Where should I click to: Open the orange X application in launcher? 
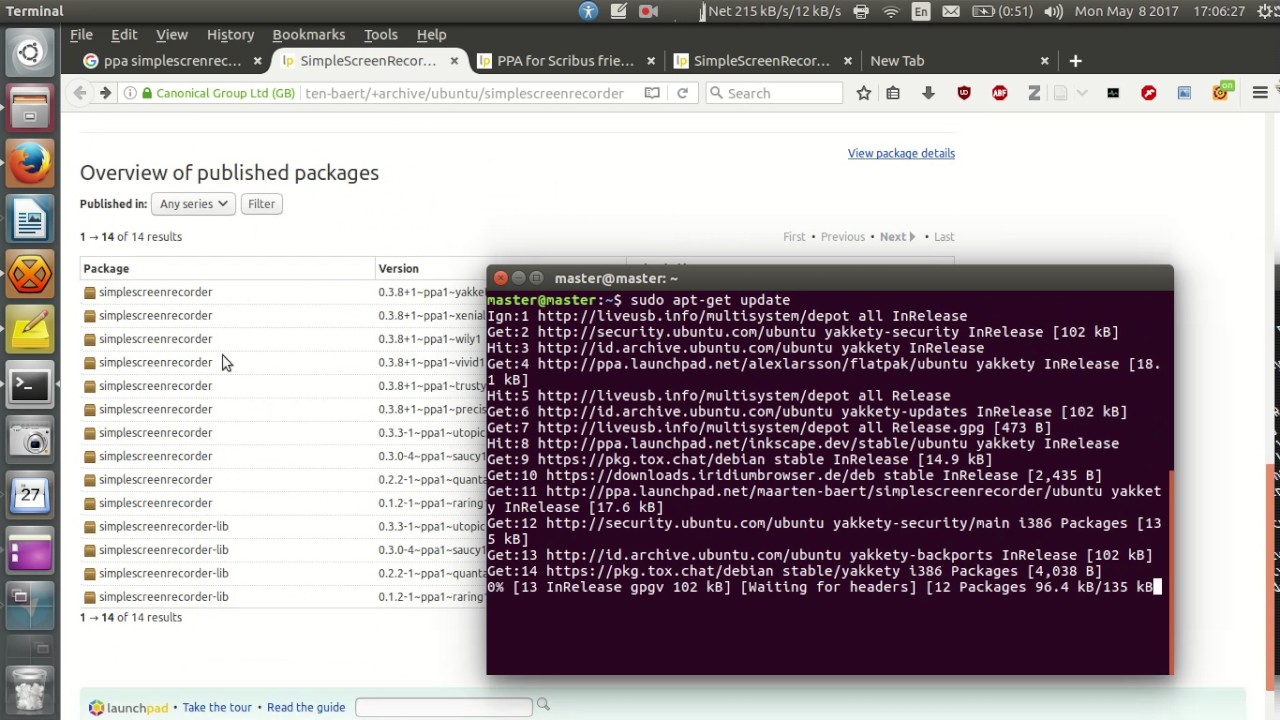tap(30, 273)
